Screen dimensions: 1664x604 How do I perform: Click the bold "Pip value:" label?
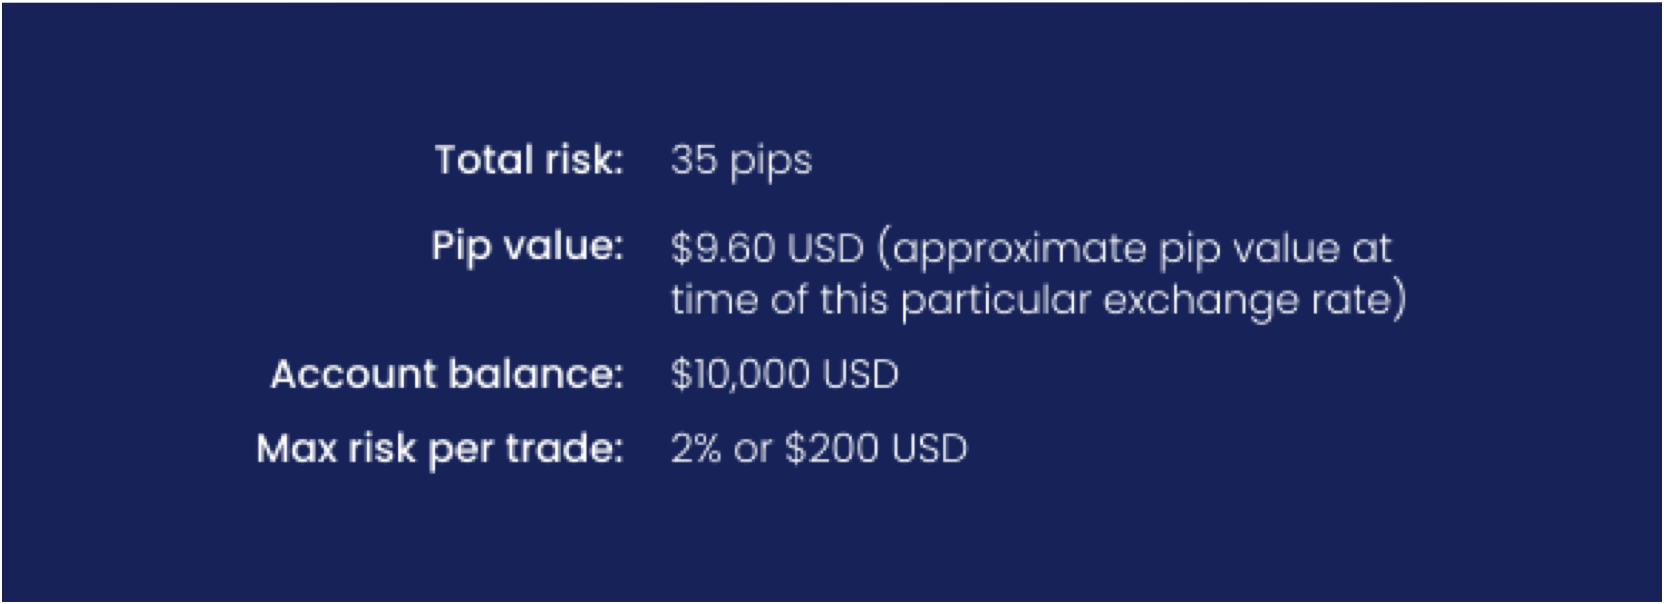(527, 246)
